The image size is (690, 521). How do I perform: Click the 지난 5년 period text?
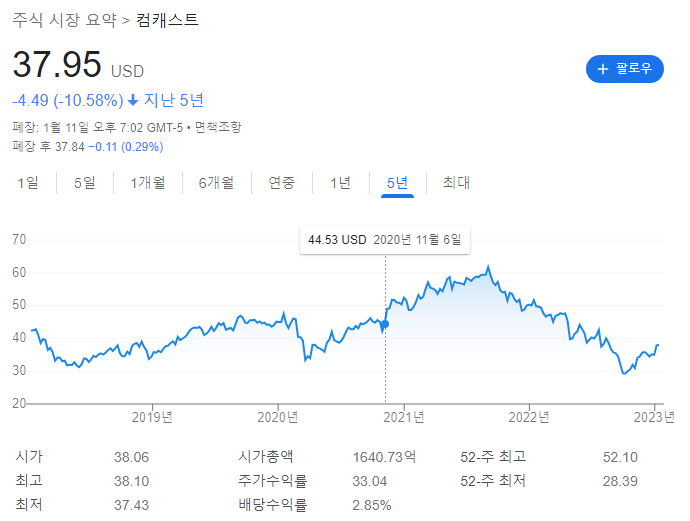click(x=174, y=100)
